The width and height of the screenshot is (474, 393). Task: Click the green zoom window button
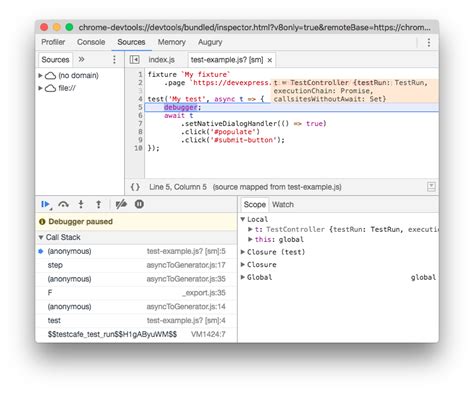click(x=69, y=27)
